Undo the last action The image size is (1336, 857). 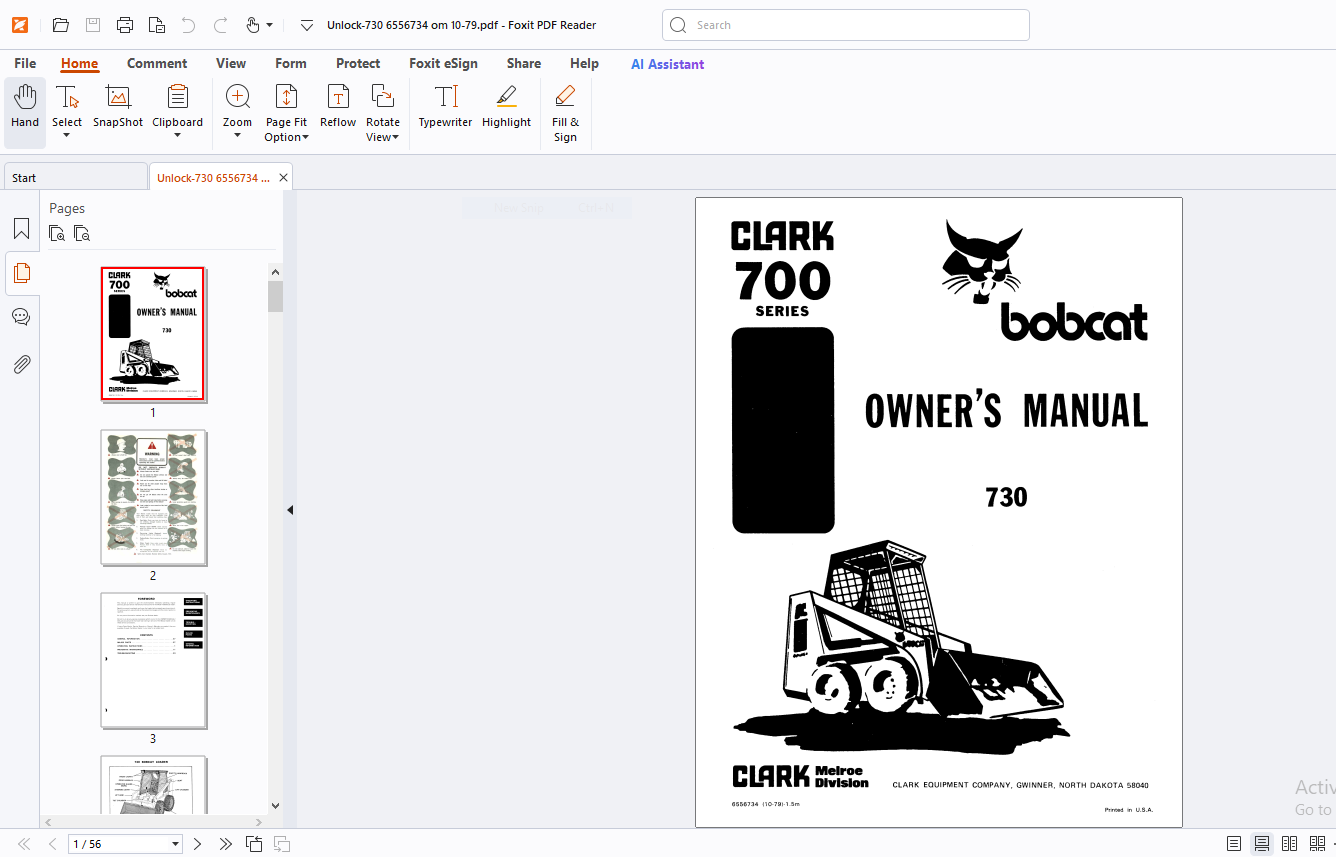click(x=188, y=25)
